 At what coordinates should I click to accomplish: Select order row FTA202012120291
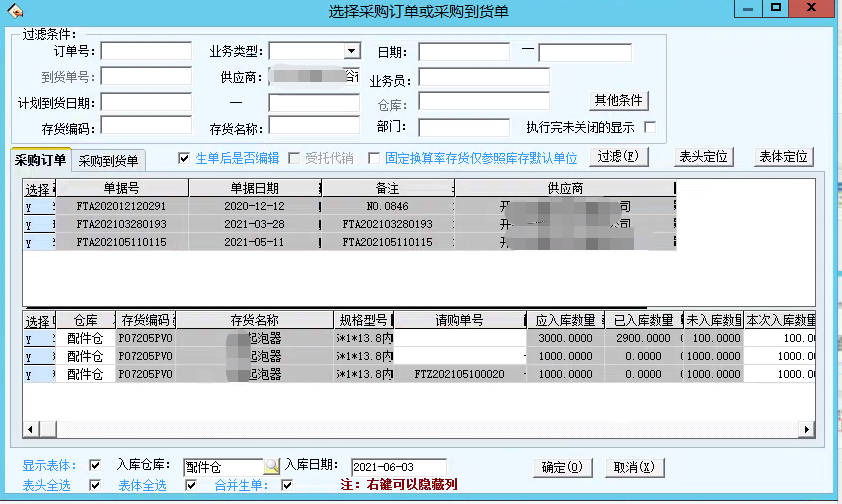click(349, 206)
